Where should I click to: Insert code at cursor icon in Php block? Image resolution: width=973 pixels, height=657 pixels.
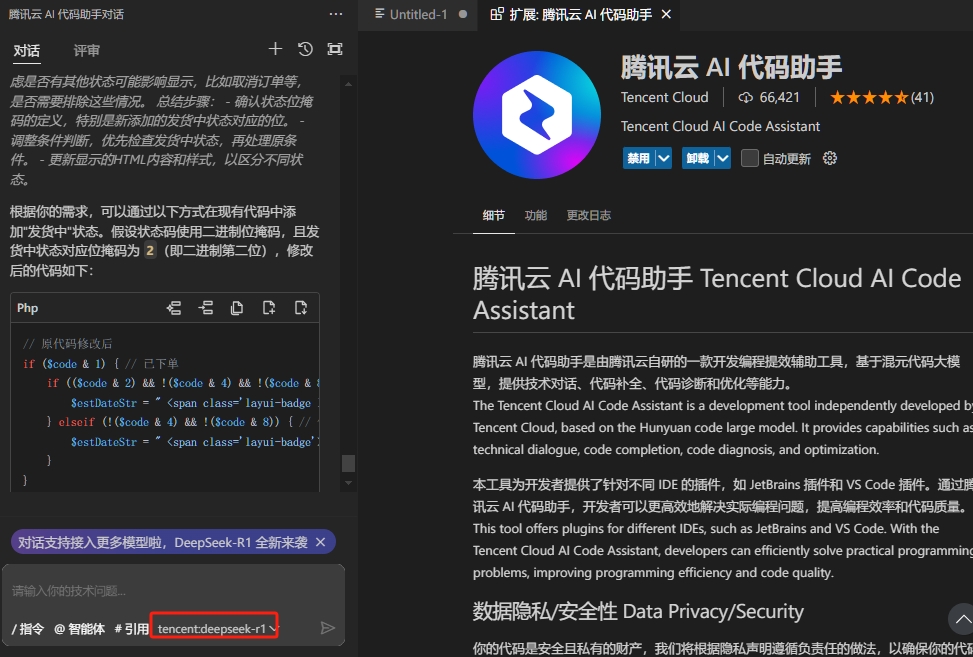(174, 308)
